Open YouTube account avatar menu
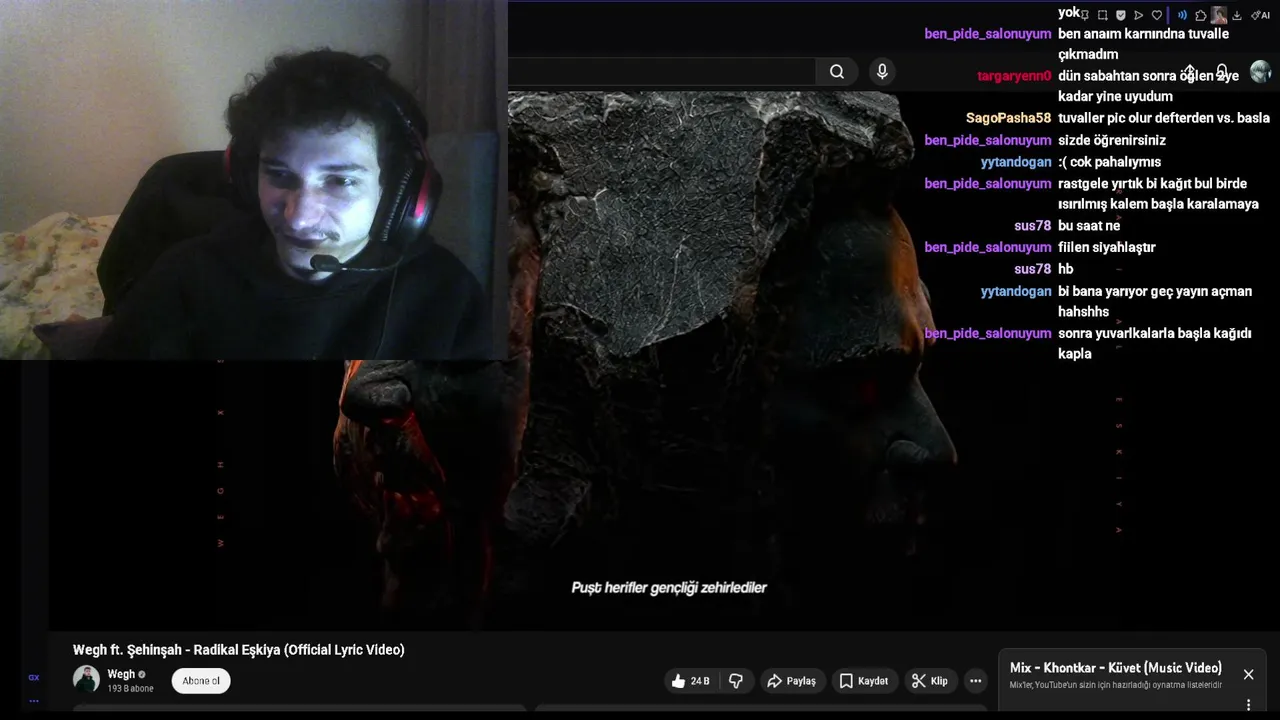This screenshot has height=720, width=1280. click(1261, 72)
